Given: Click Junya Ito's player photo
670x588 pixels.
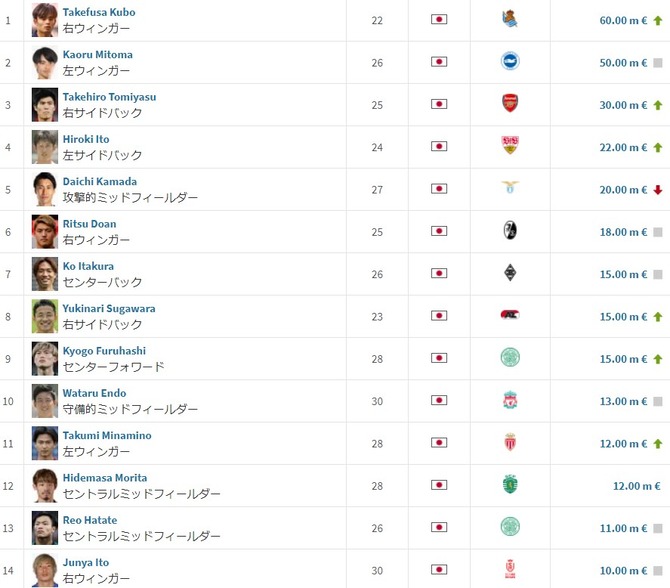Looking at the screenshot, I should click(x=45, y=570).
